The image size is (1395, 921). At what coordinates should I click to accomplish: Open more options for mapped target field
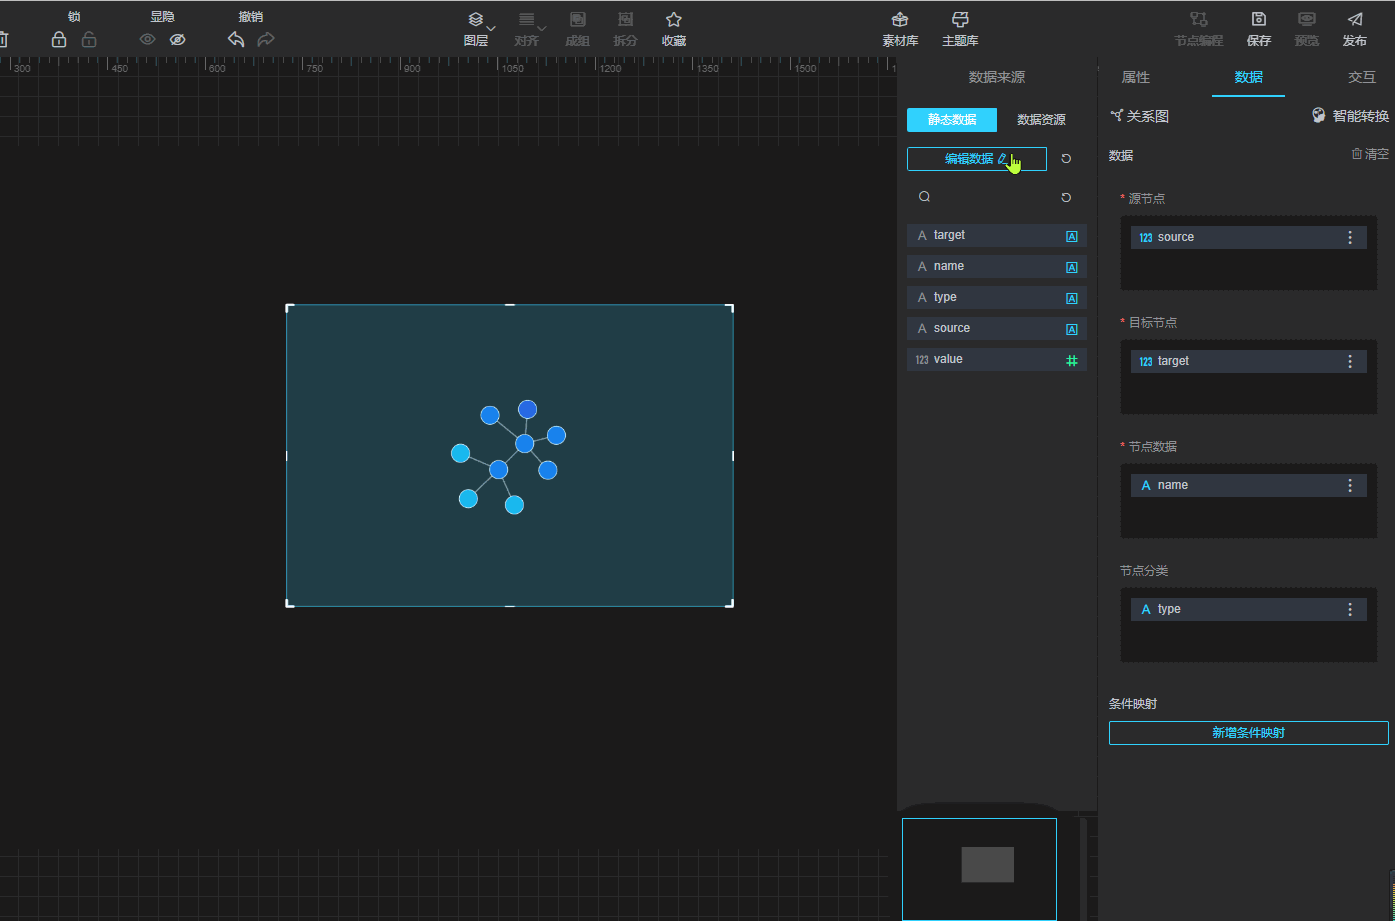pyautogui.click(x=1350, y=362)
